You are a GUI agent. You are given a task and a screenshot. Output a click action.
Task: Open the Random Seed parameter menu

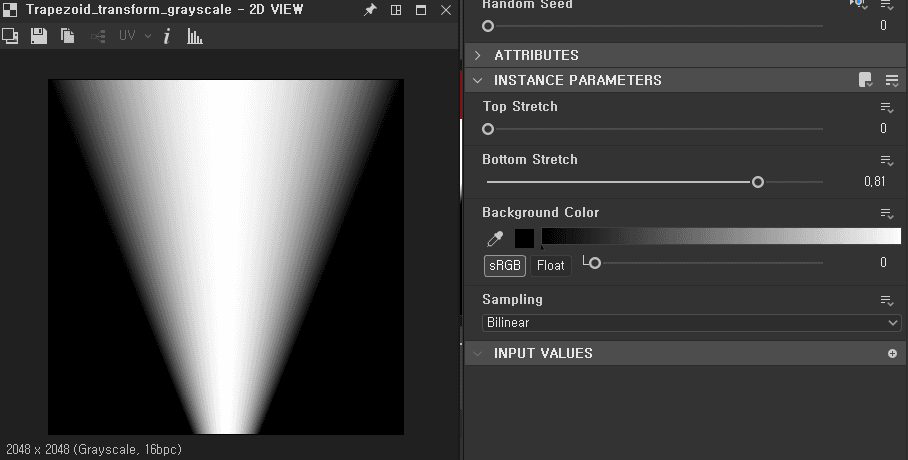click(x=887, y=5)
